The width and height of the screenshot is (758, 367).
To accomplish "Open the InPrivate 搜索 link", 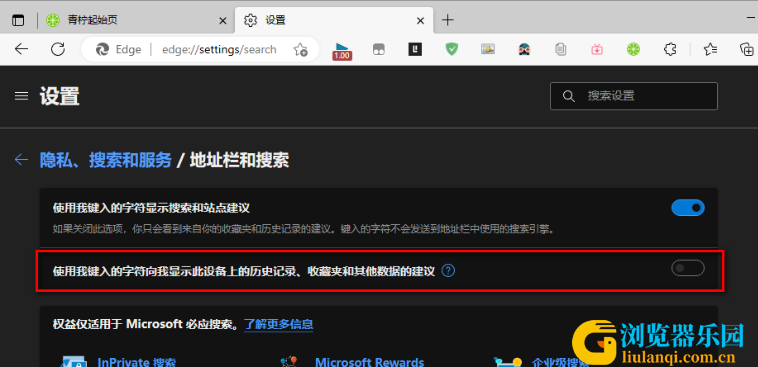I will click(x=136, y=362).
